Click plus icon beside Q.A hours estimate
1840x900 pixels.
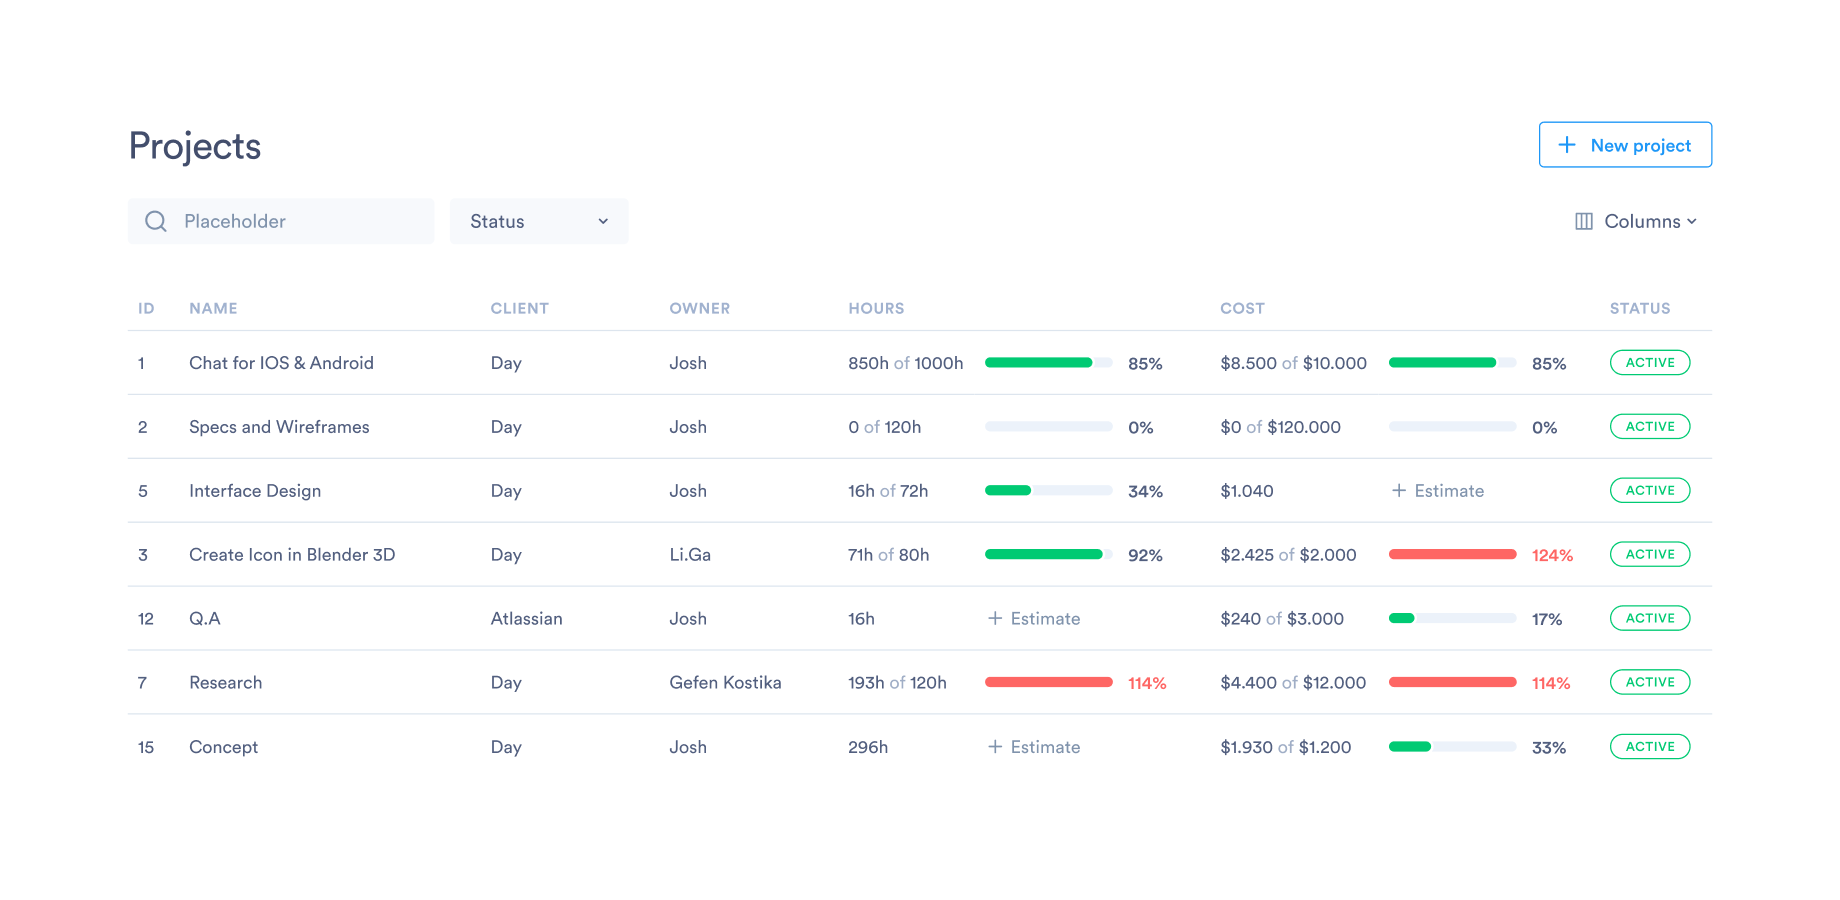click(995, 619)
